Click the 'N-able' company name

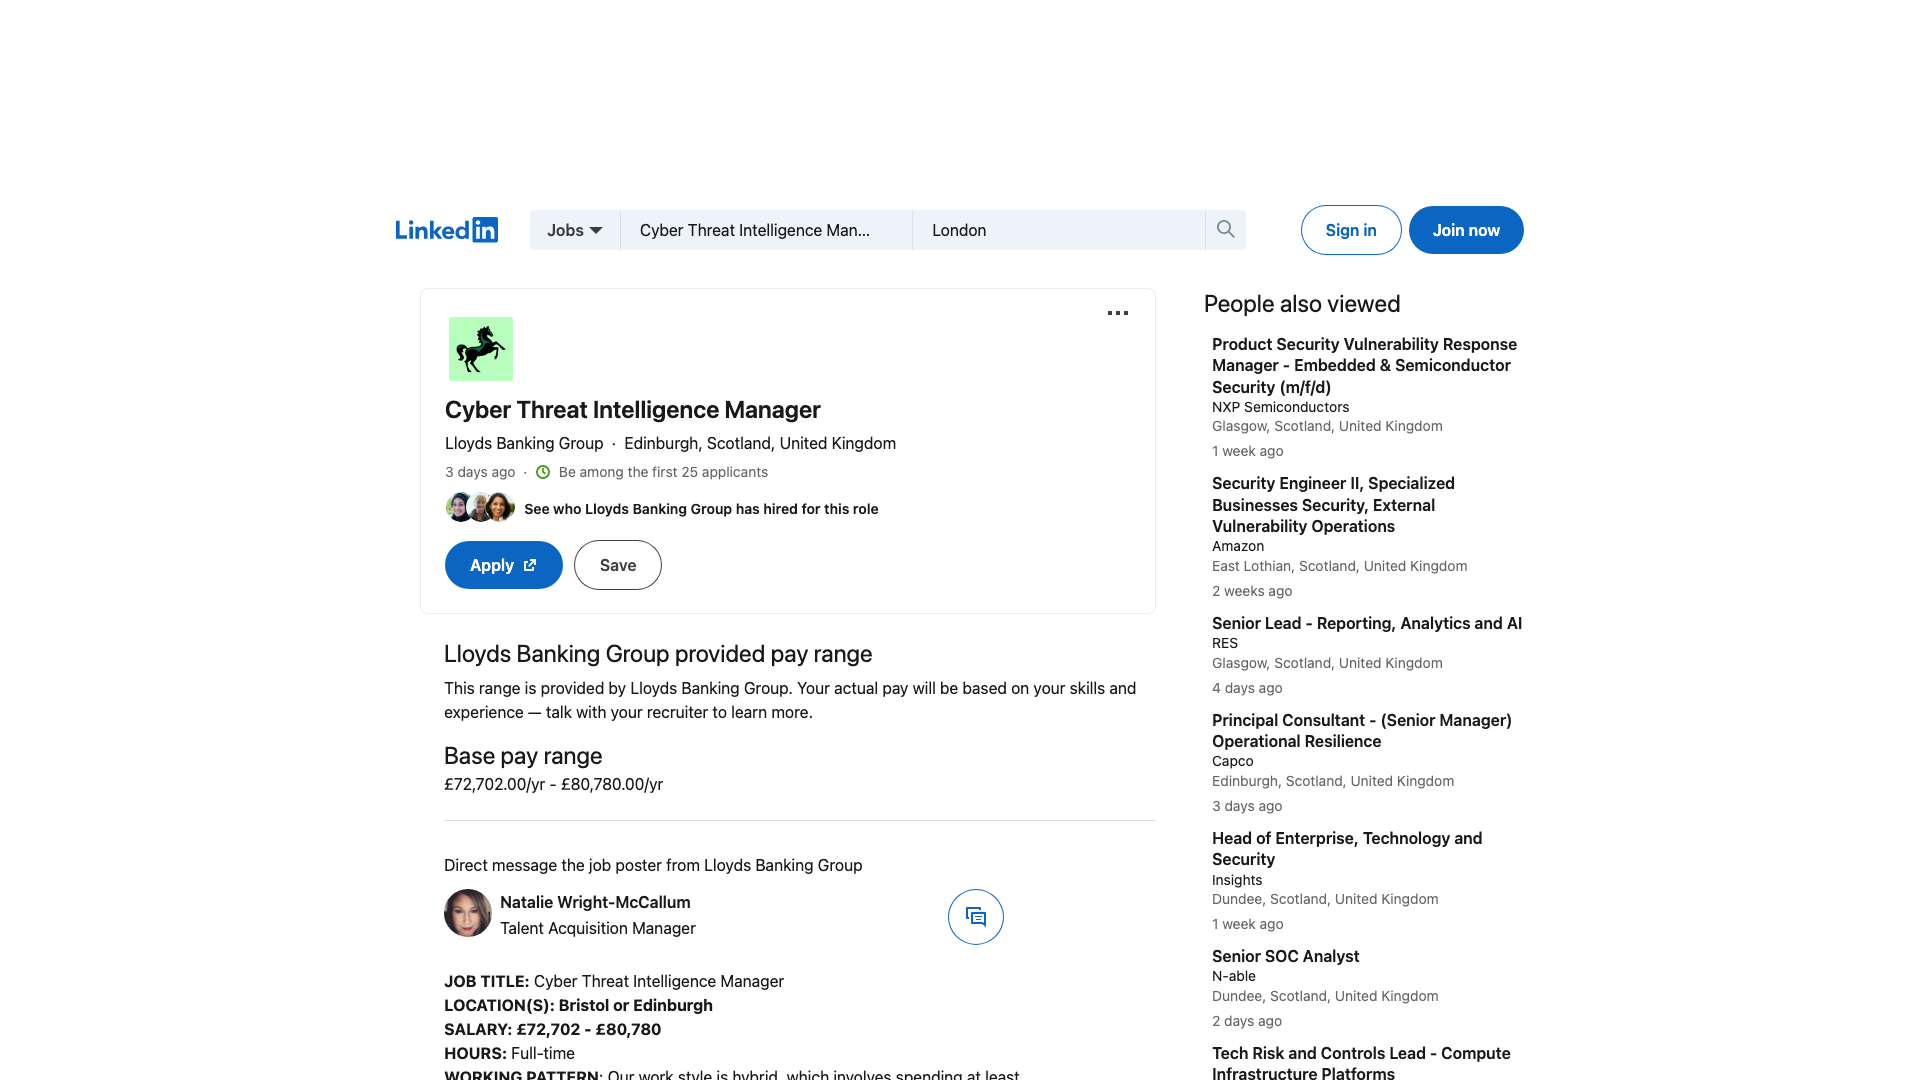pyautogui.click(x=1234, y=976)
